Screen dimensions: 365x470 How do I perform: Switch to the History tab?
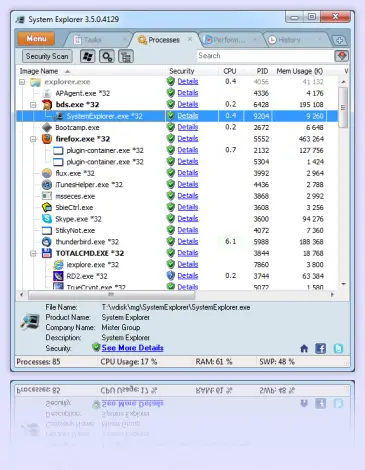289,40
